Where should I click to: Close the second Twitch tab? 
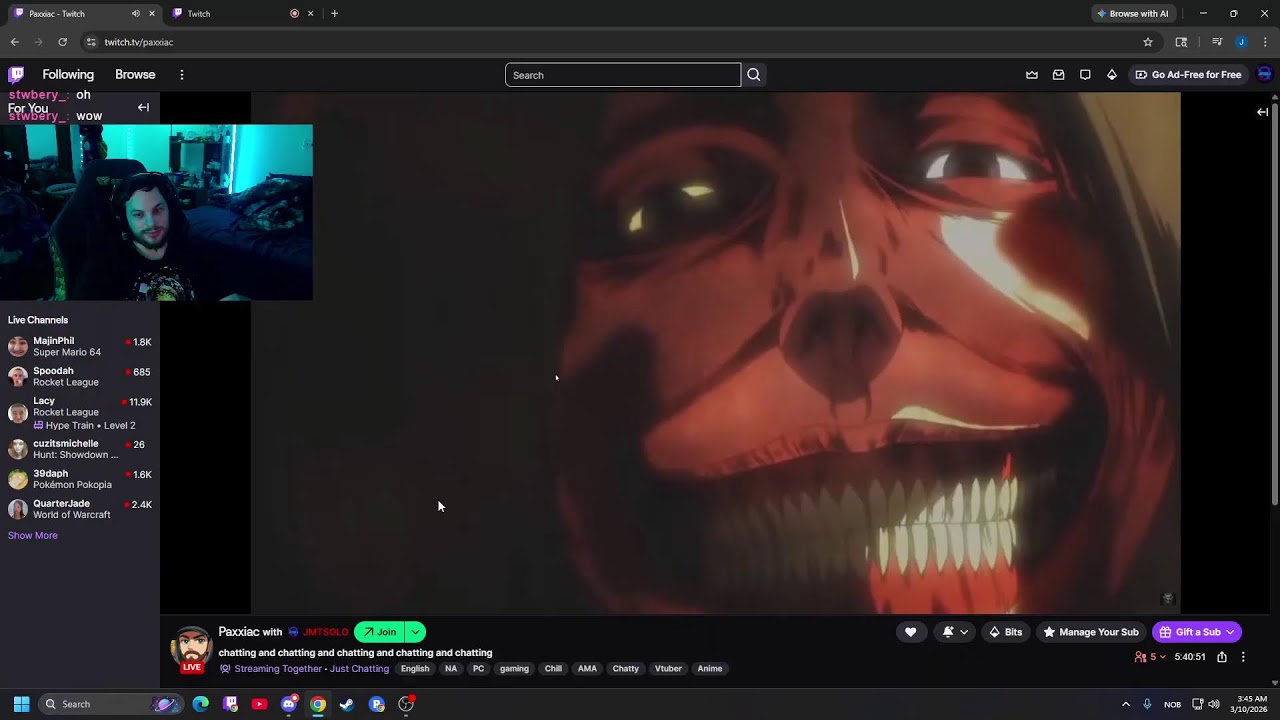(x=310, y=13)
